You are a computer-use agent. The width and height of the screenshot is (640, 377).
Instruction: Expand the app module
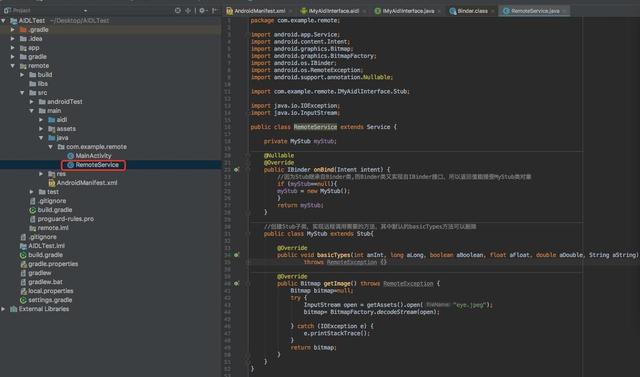coord(13,48)
